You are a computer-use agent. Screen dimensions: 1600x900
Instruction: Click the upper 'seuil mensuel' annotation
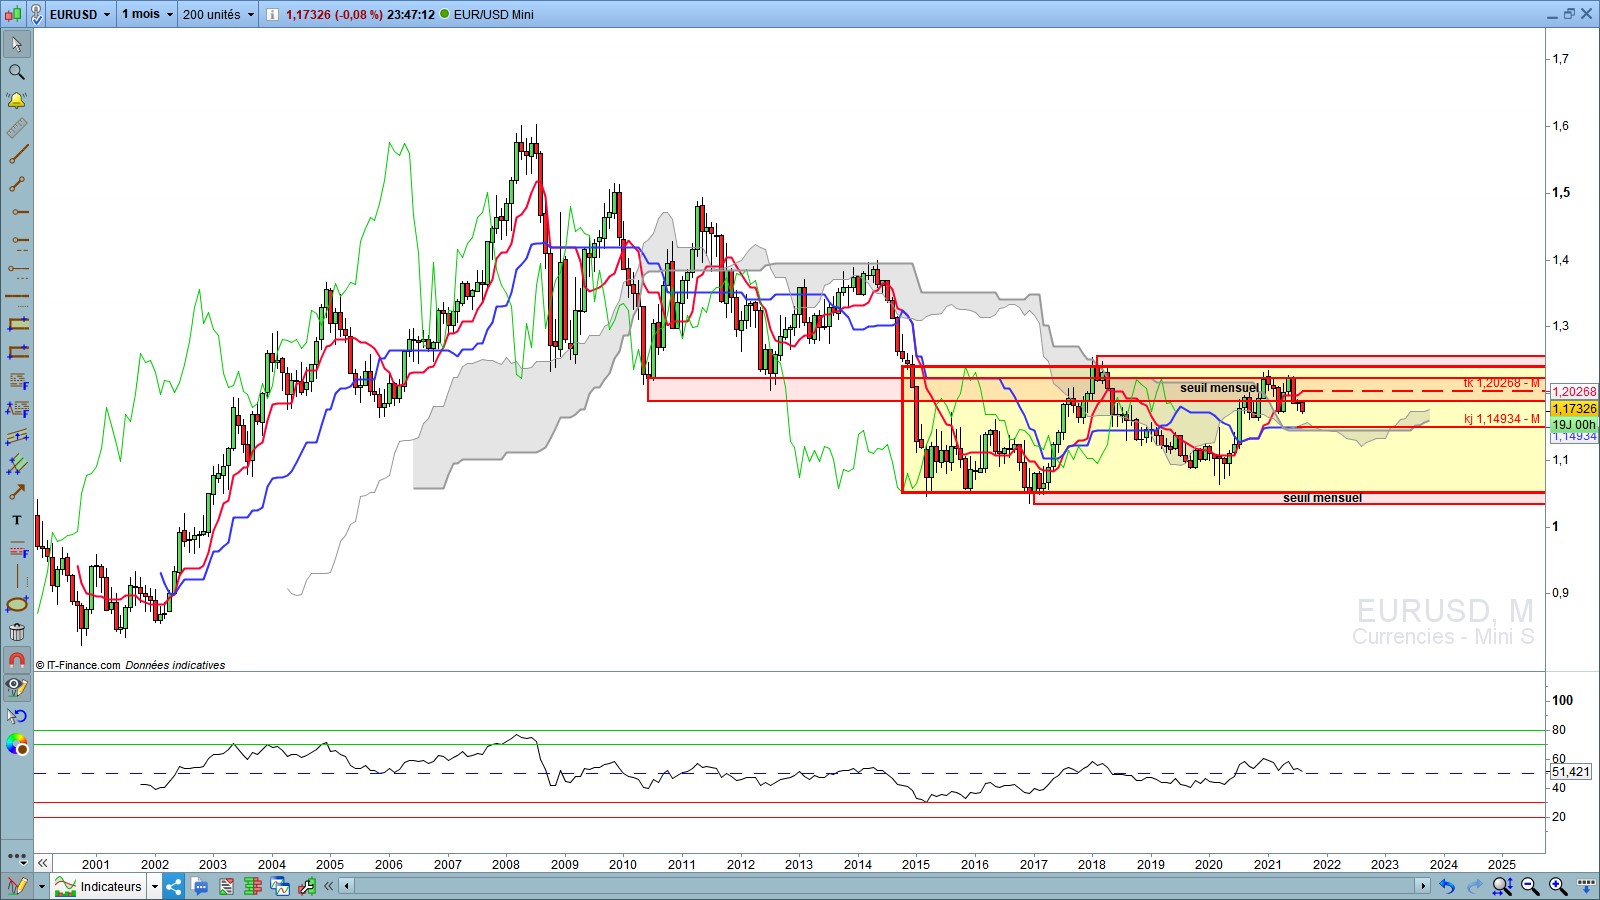[1219, 388]
